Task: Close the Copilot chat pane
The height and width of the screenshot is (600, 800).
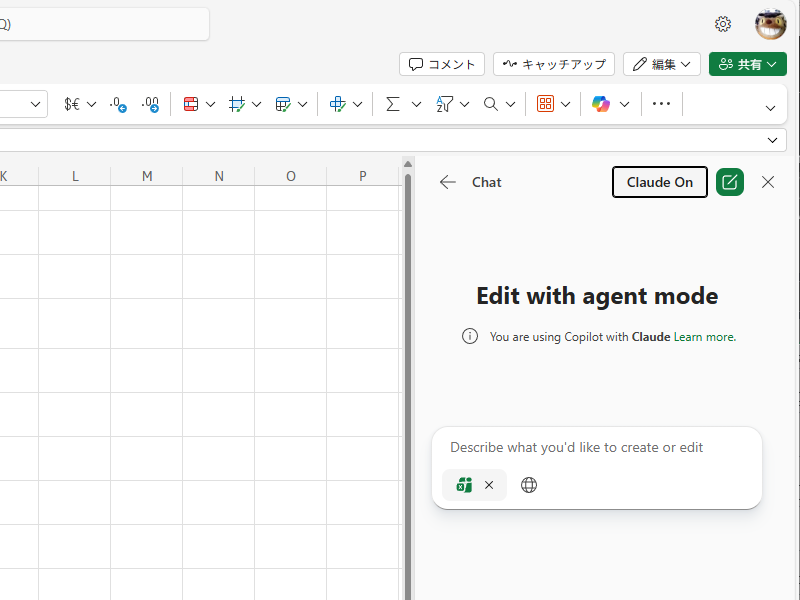Action: (768, 182)
